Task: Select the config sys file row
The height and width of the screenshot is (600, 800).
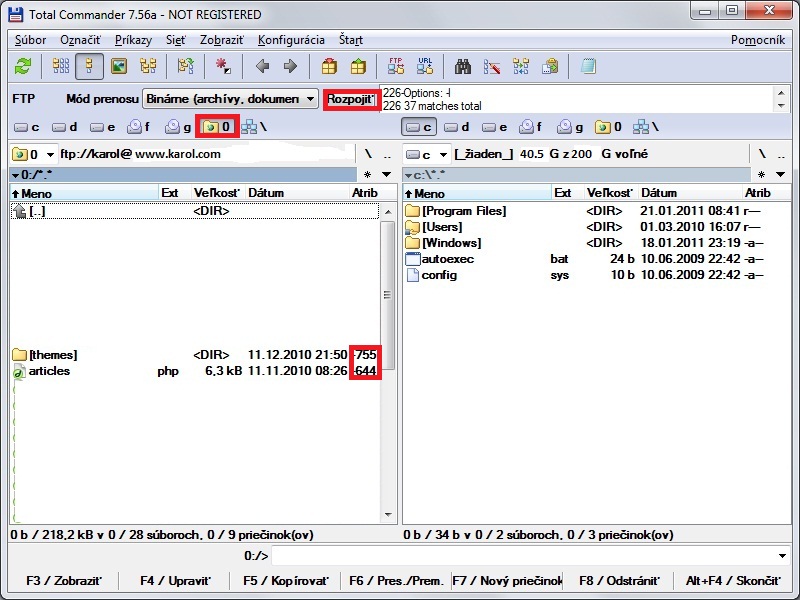Action: coord(596,275)
